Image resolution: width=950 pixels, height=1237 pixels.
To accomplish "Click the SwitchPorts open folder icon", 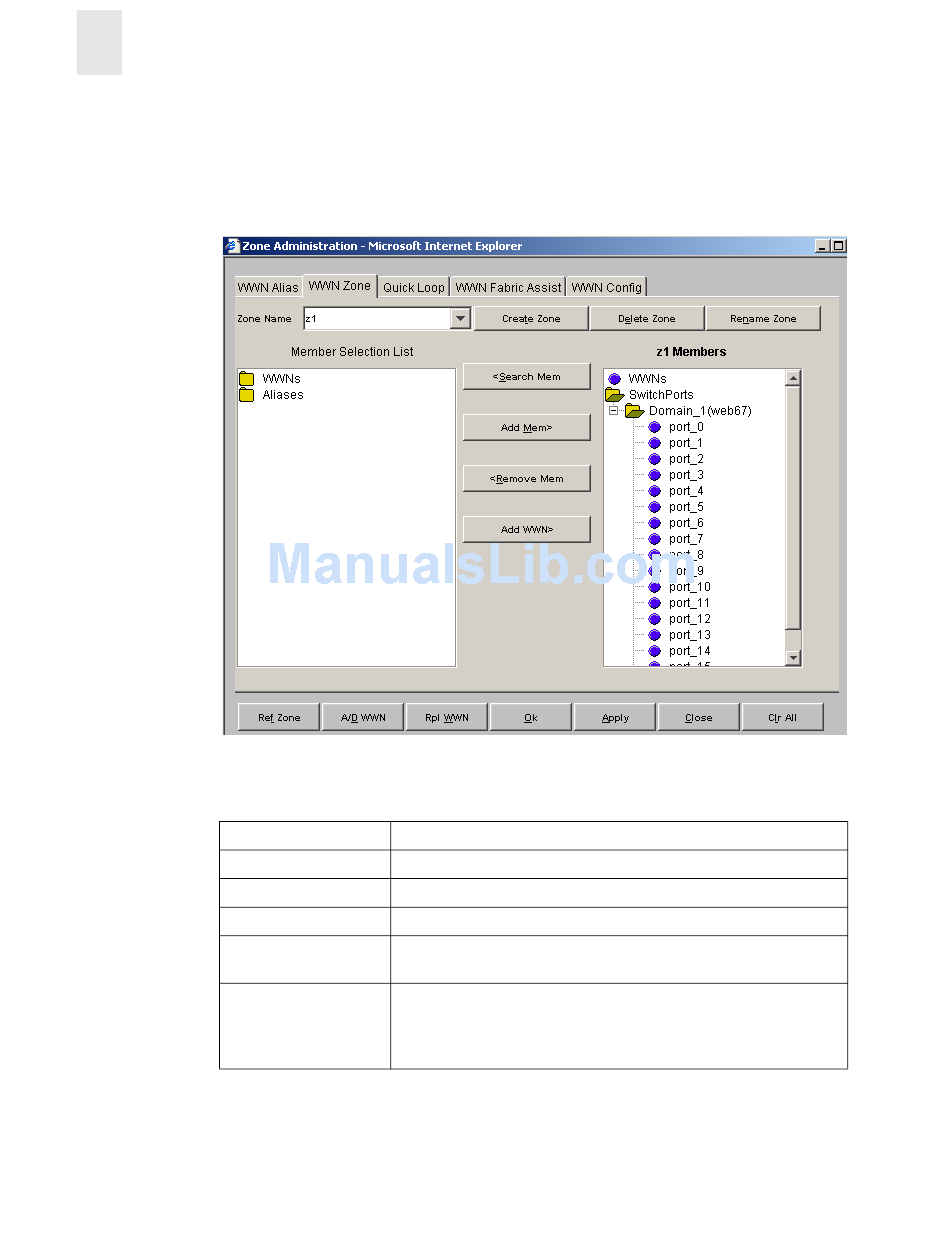I will (x=615, y=395).
